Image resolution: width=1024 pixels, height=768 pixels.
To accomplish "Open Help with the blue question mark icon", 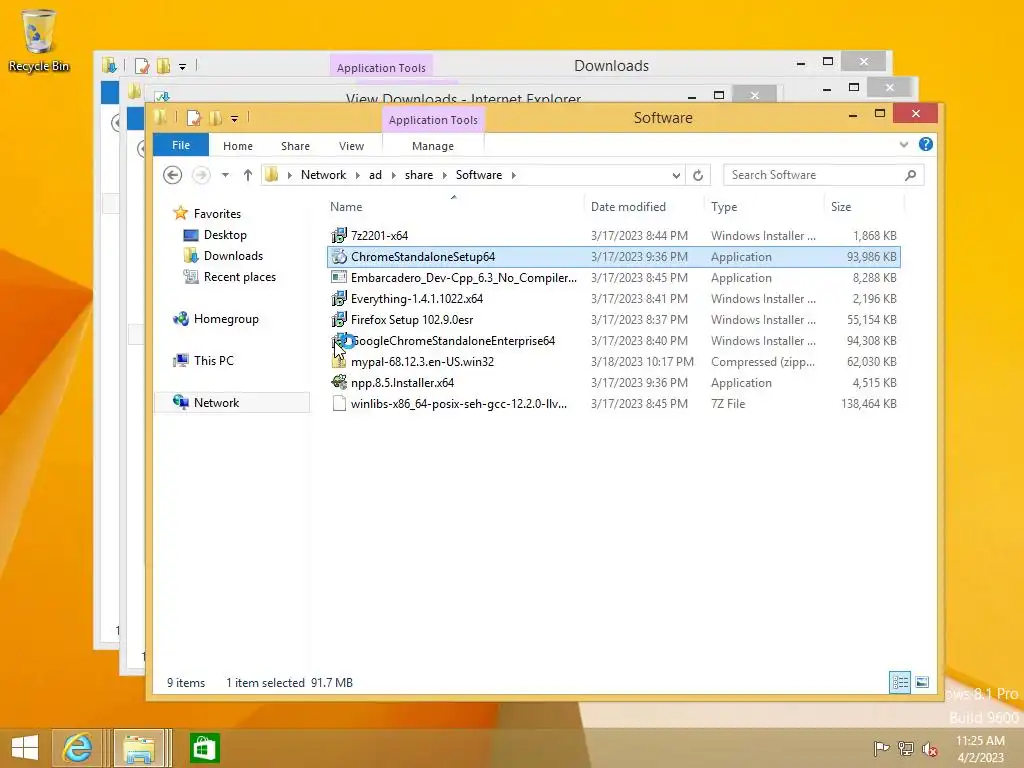I will pyautogui.click(x=925, y=144).
